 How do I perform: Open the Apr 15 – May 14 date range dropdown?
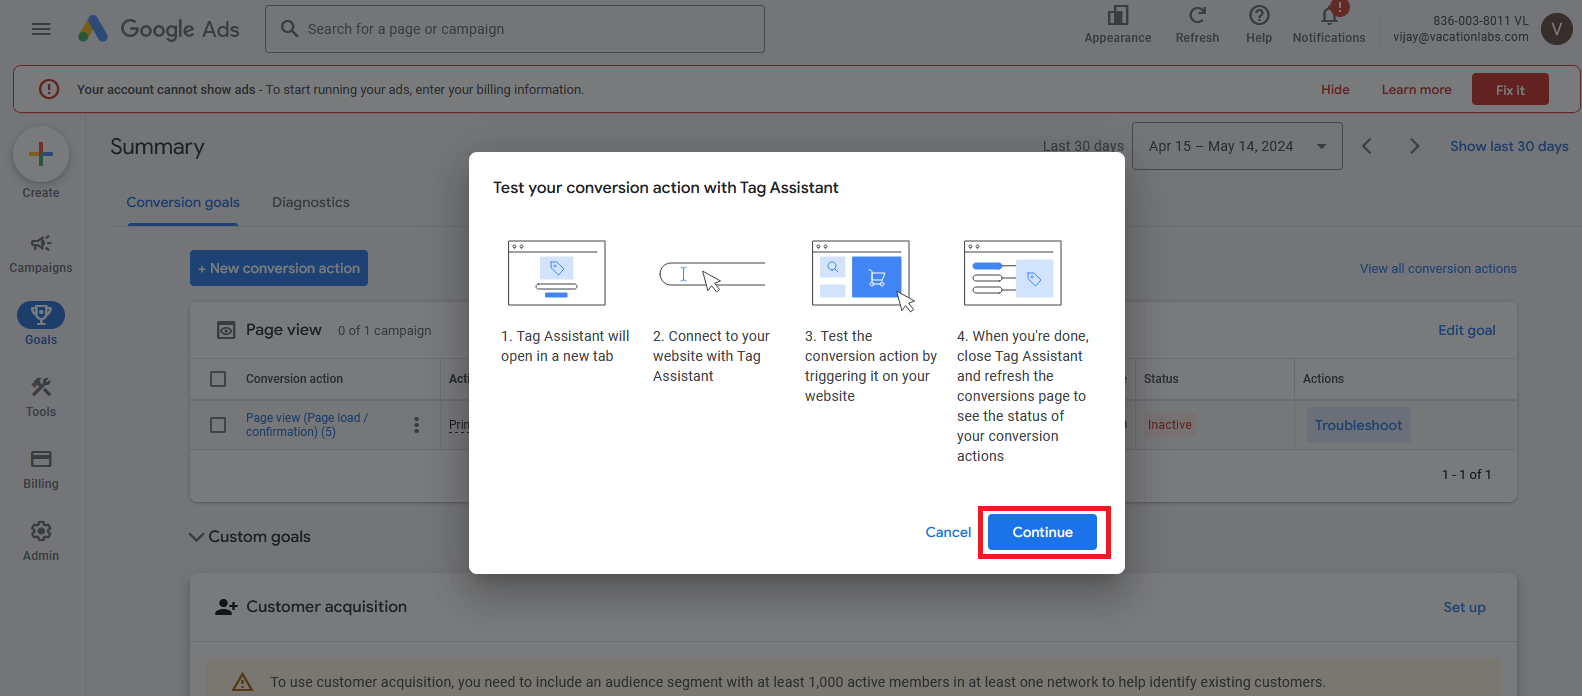click(1236, 147)
